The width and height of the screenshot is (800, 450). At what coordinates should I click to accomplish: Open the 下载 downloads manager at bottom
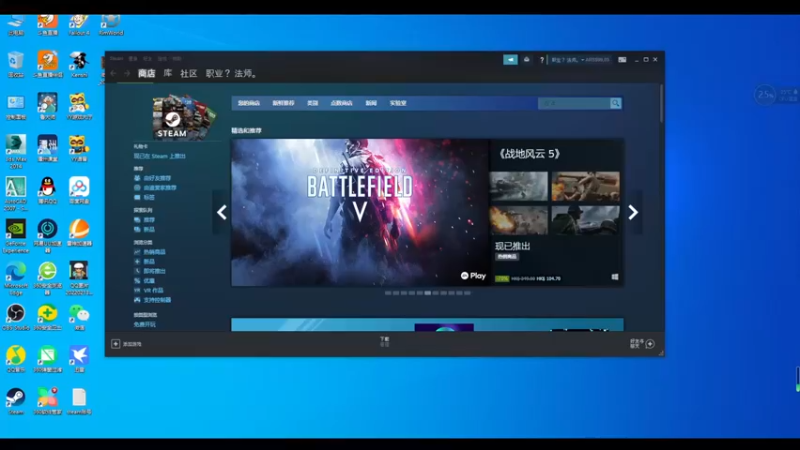(384, 341)
